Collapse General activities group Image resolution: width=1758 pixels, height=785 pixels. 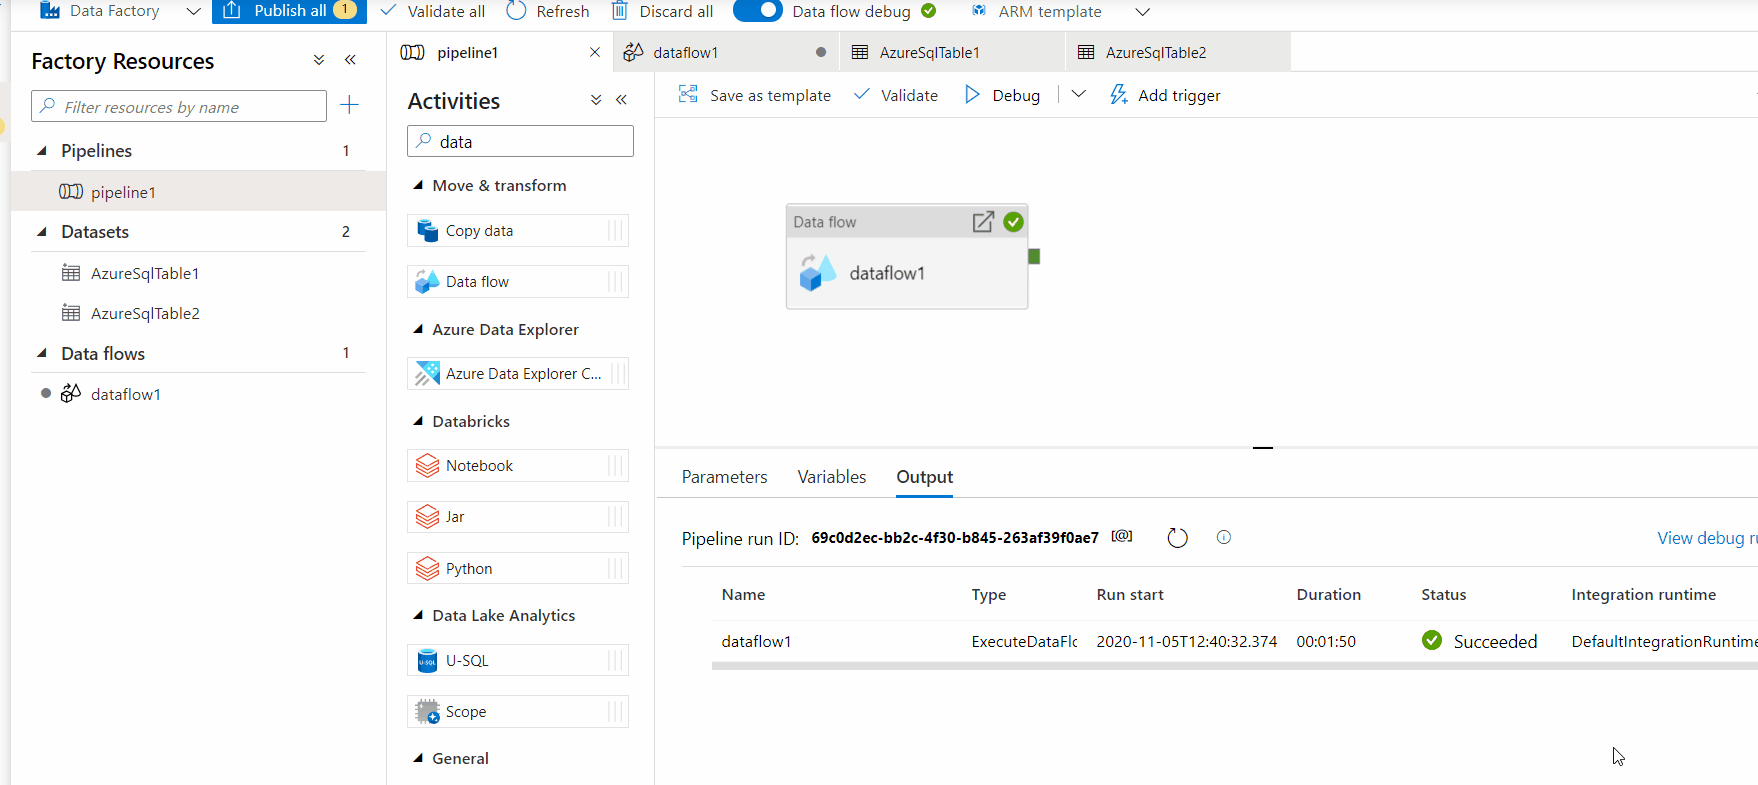pyautogui.click(x=418, y=759)
